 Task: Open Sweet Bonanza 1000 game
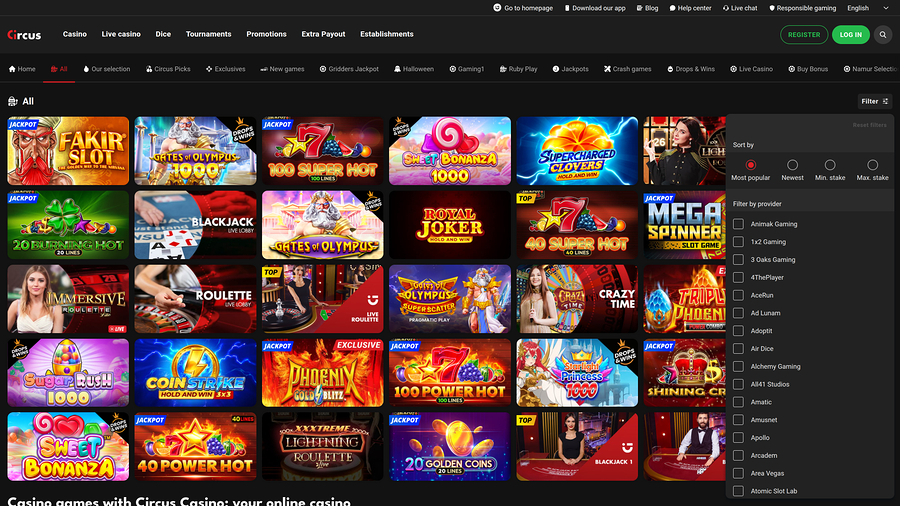click(x=450, y=151)
